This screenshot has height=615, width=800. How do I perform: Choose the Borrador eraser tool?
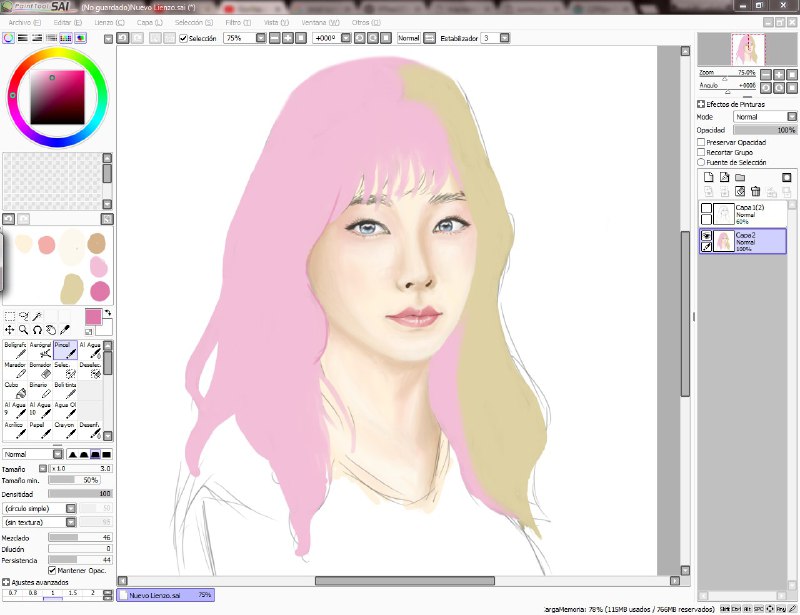pyautogui.click(x=40, y=370)
